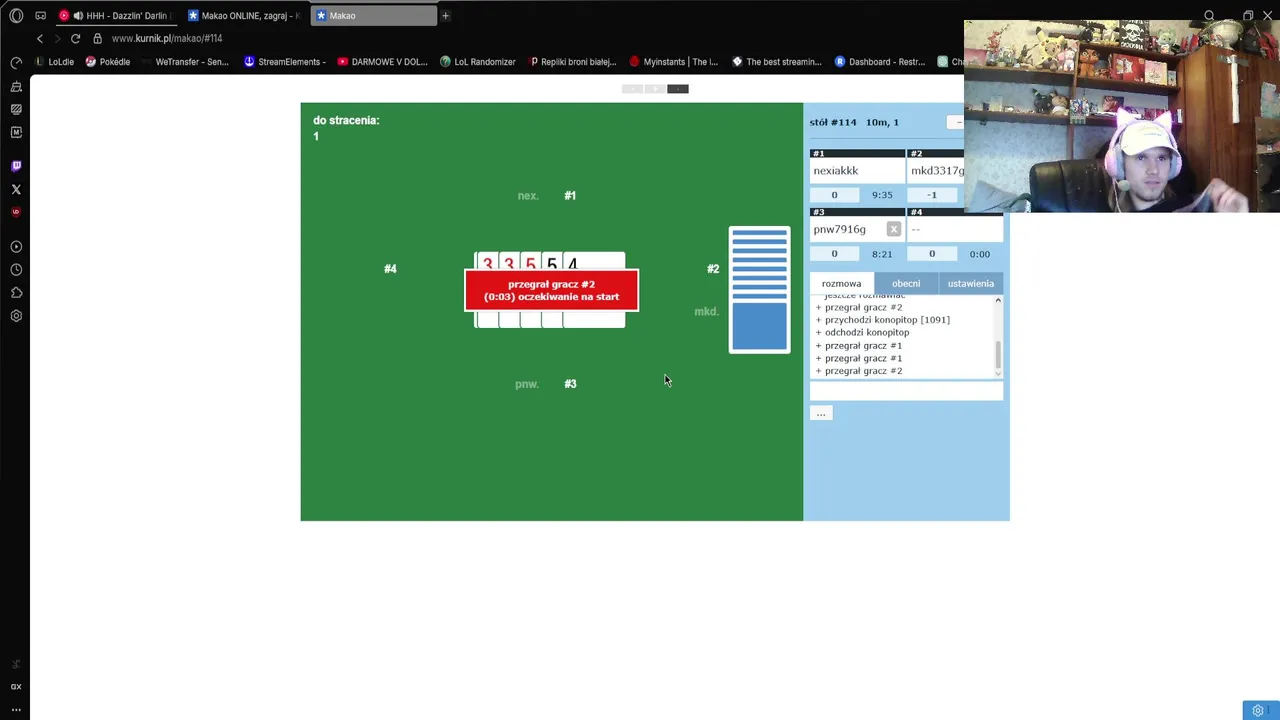This screenshot has height=720, width=1280.
Task: Open the LoLdle bookmark
Action: click(x=54, y=62)
